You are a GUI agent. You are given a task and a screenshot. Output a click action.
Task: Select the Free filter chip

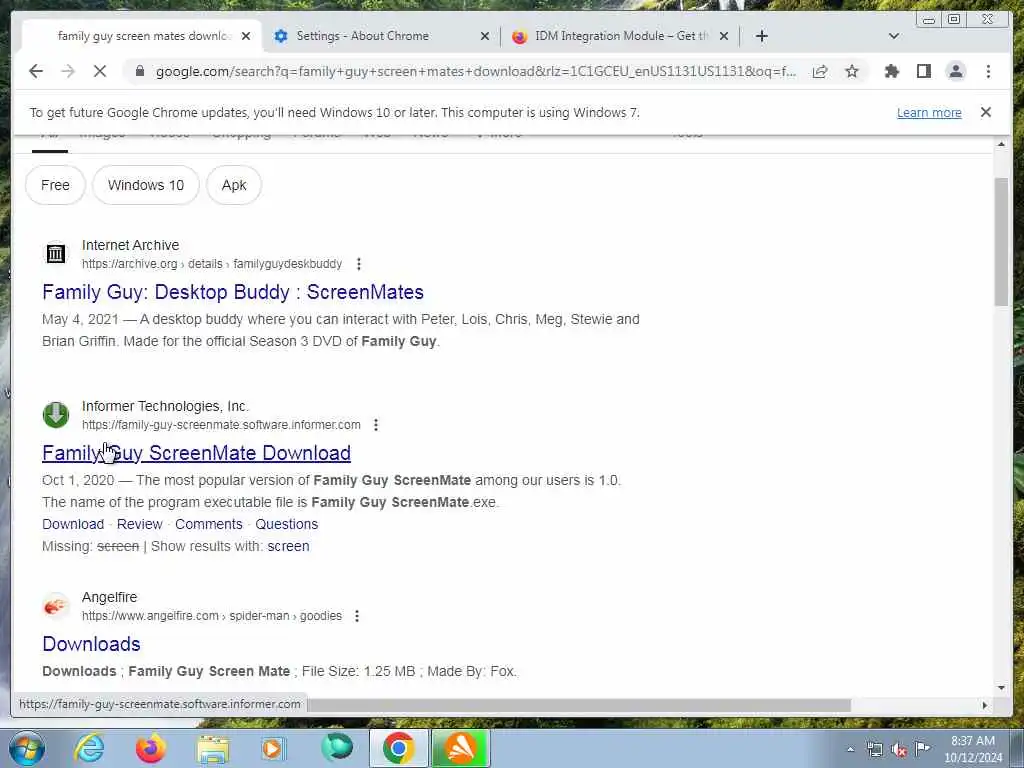tap(55, 185)
